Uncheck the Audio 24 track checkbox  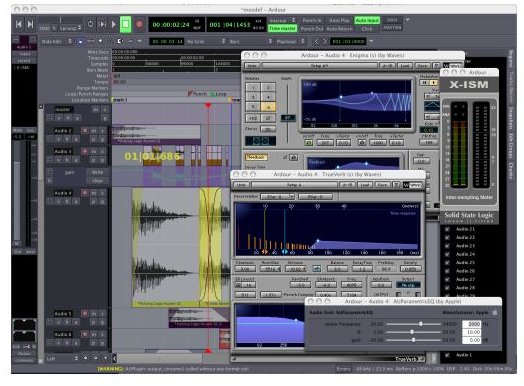pyautogui.click(x=447, y=254)
